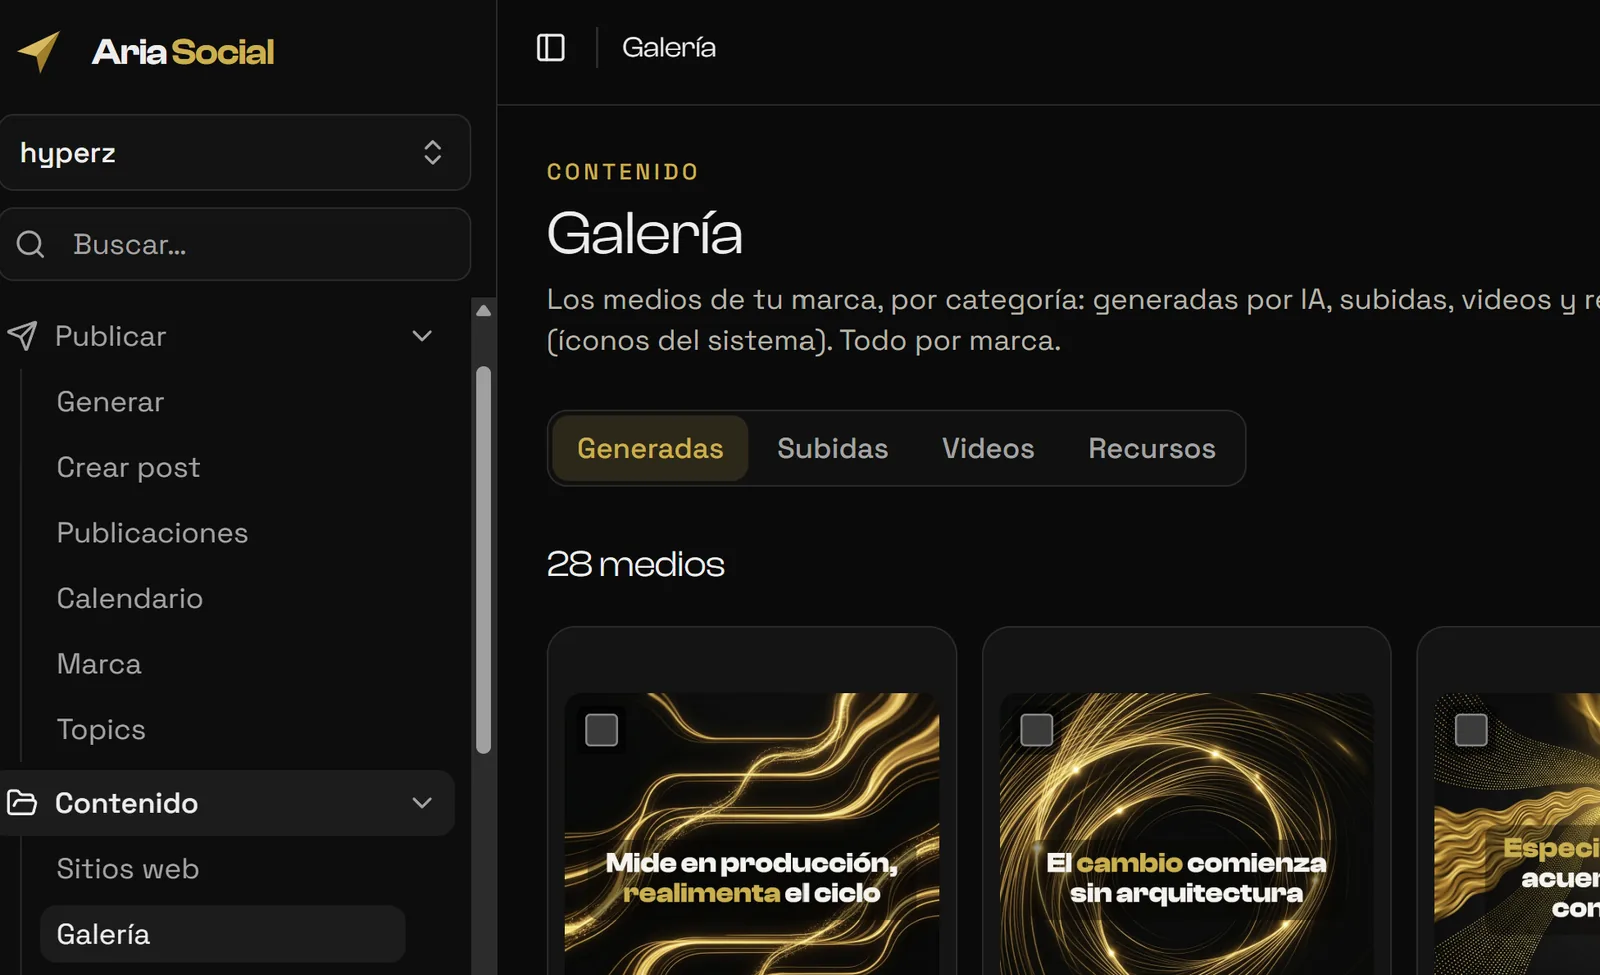Viewport: 1600px width, 975px height.
Task: Check the third partially visible image checkbox
Action: click(1471, 730)
